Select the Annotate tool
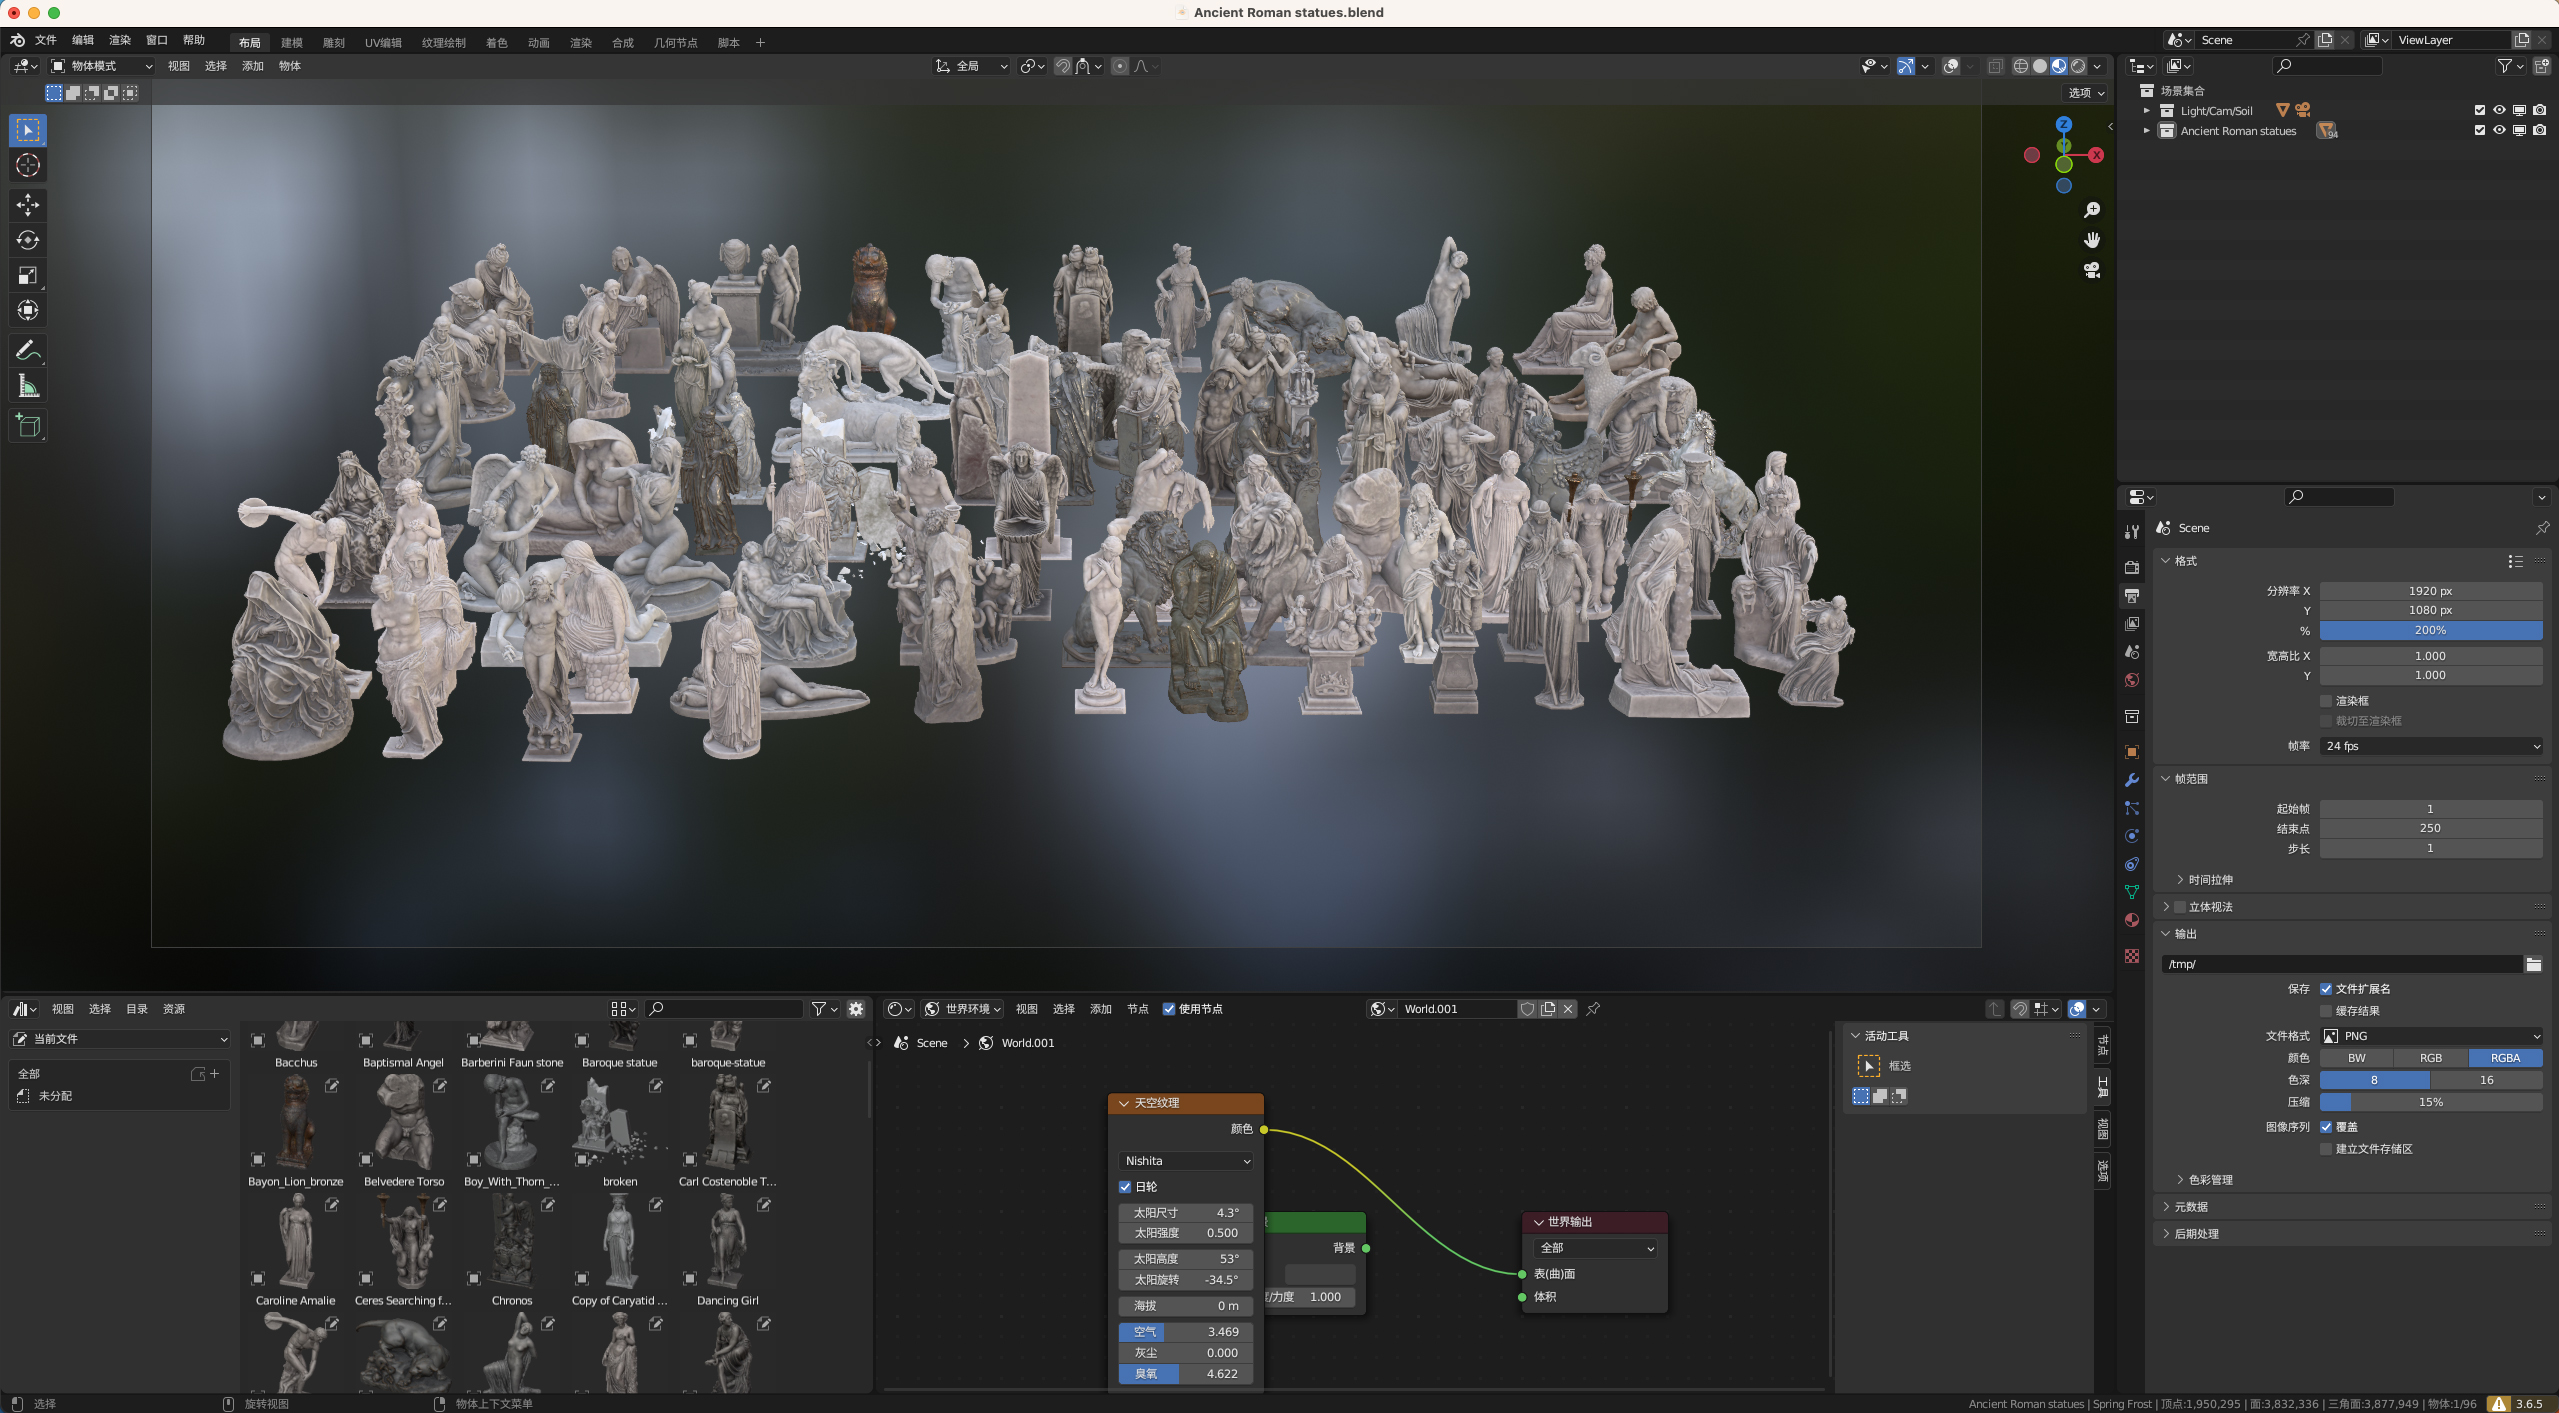 [x=27, y=349]
